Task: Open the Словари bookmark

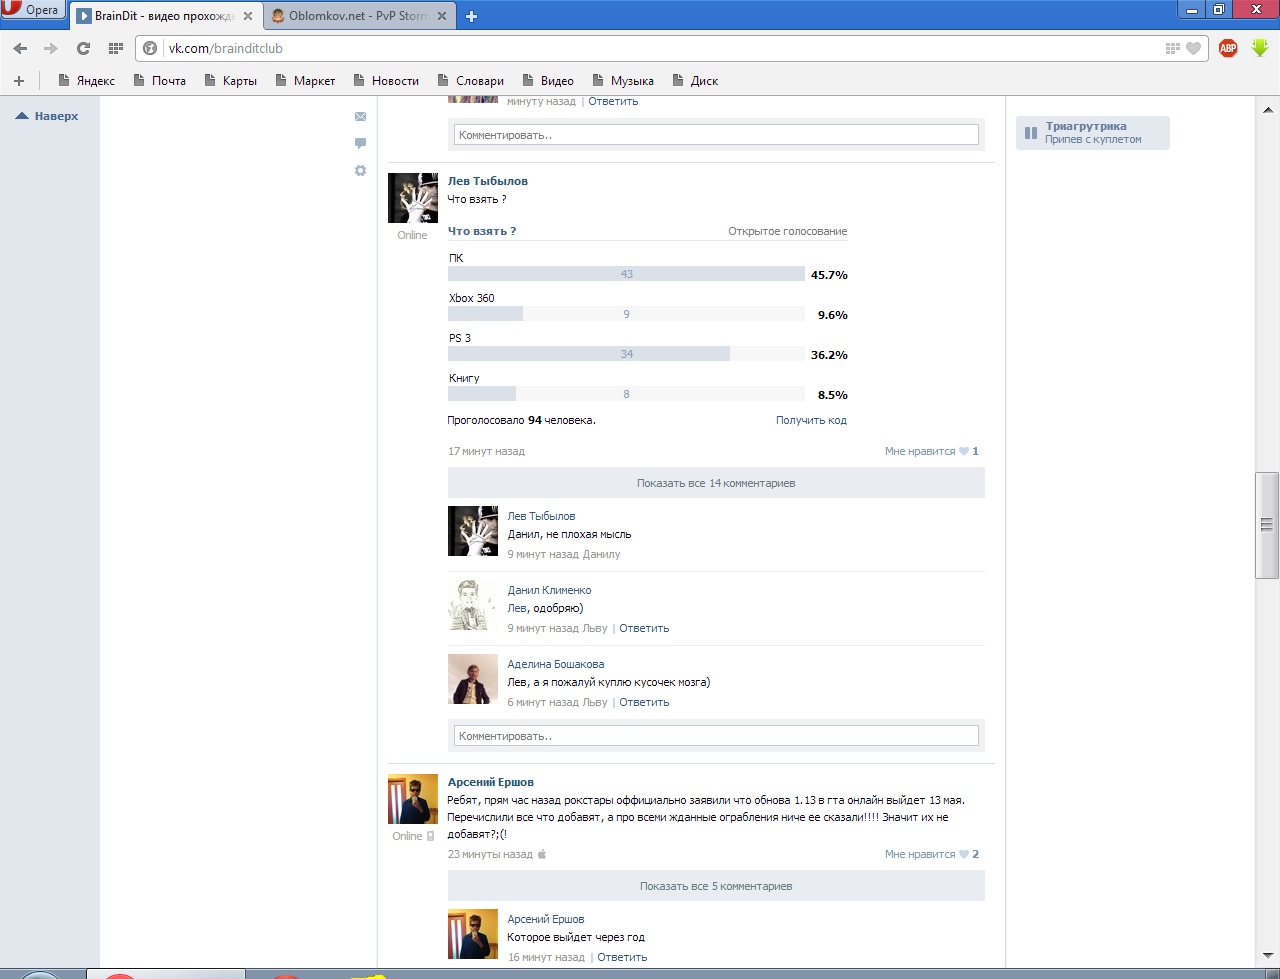Action: [471, 81]
